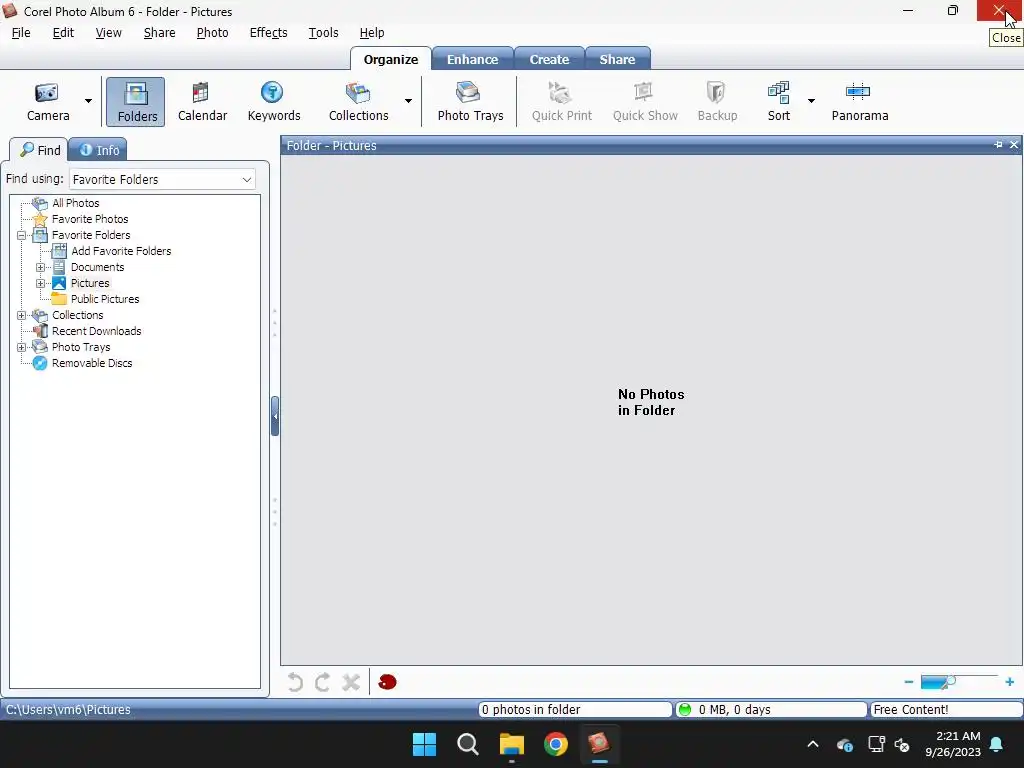Open the Keywords view
The image size is (1024, 768).
pyautogui.click(x=274, y=101)
